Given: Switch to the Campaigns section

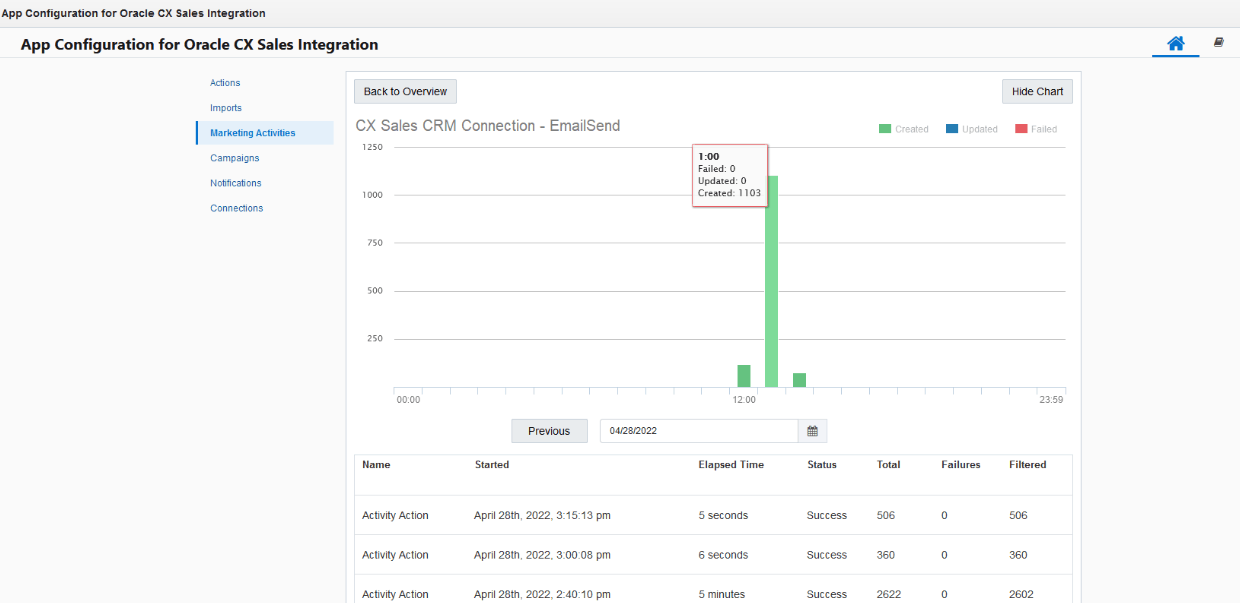Looking at the screenshot, I should click(234, 157).
